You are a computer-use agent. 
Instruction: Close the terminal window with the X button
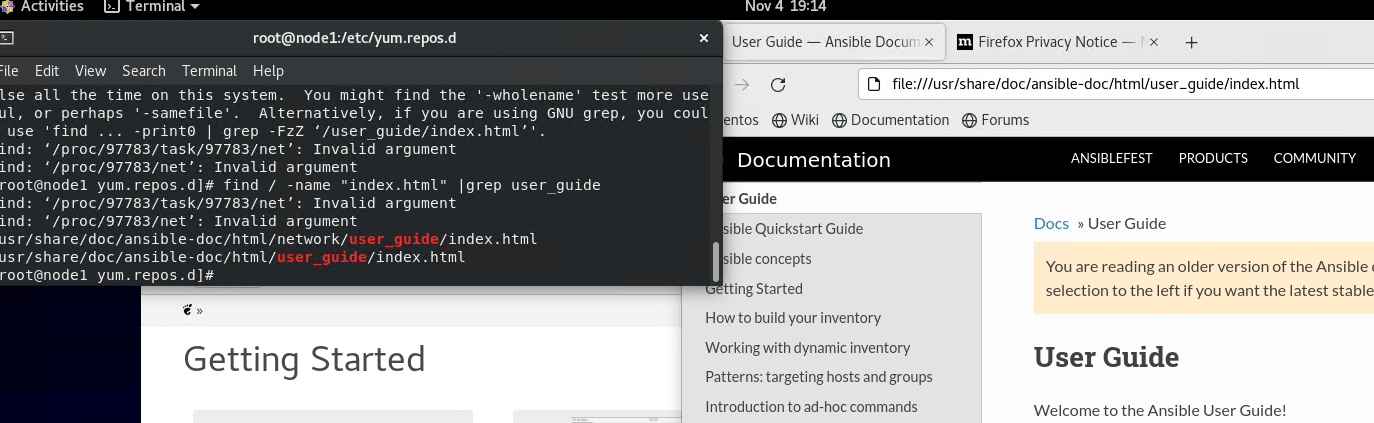pyautogui.click(x=703, y=38)
